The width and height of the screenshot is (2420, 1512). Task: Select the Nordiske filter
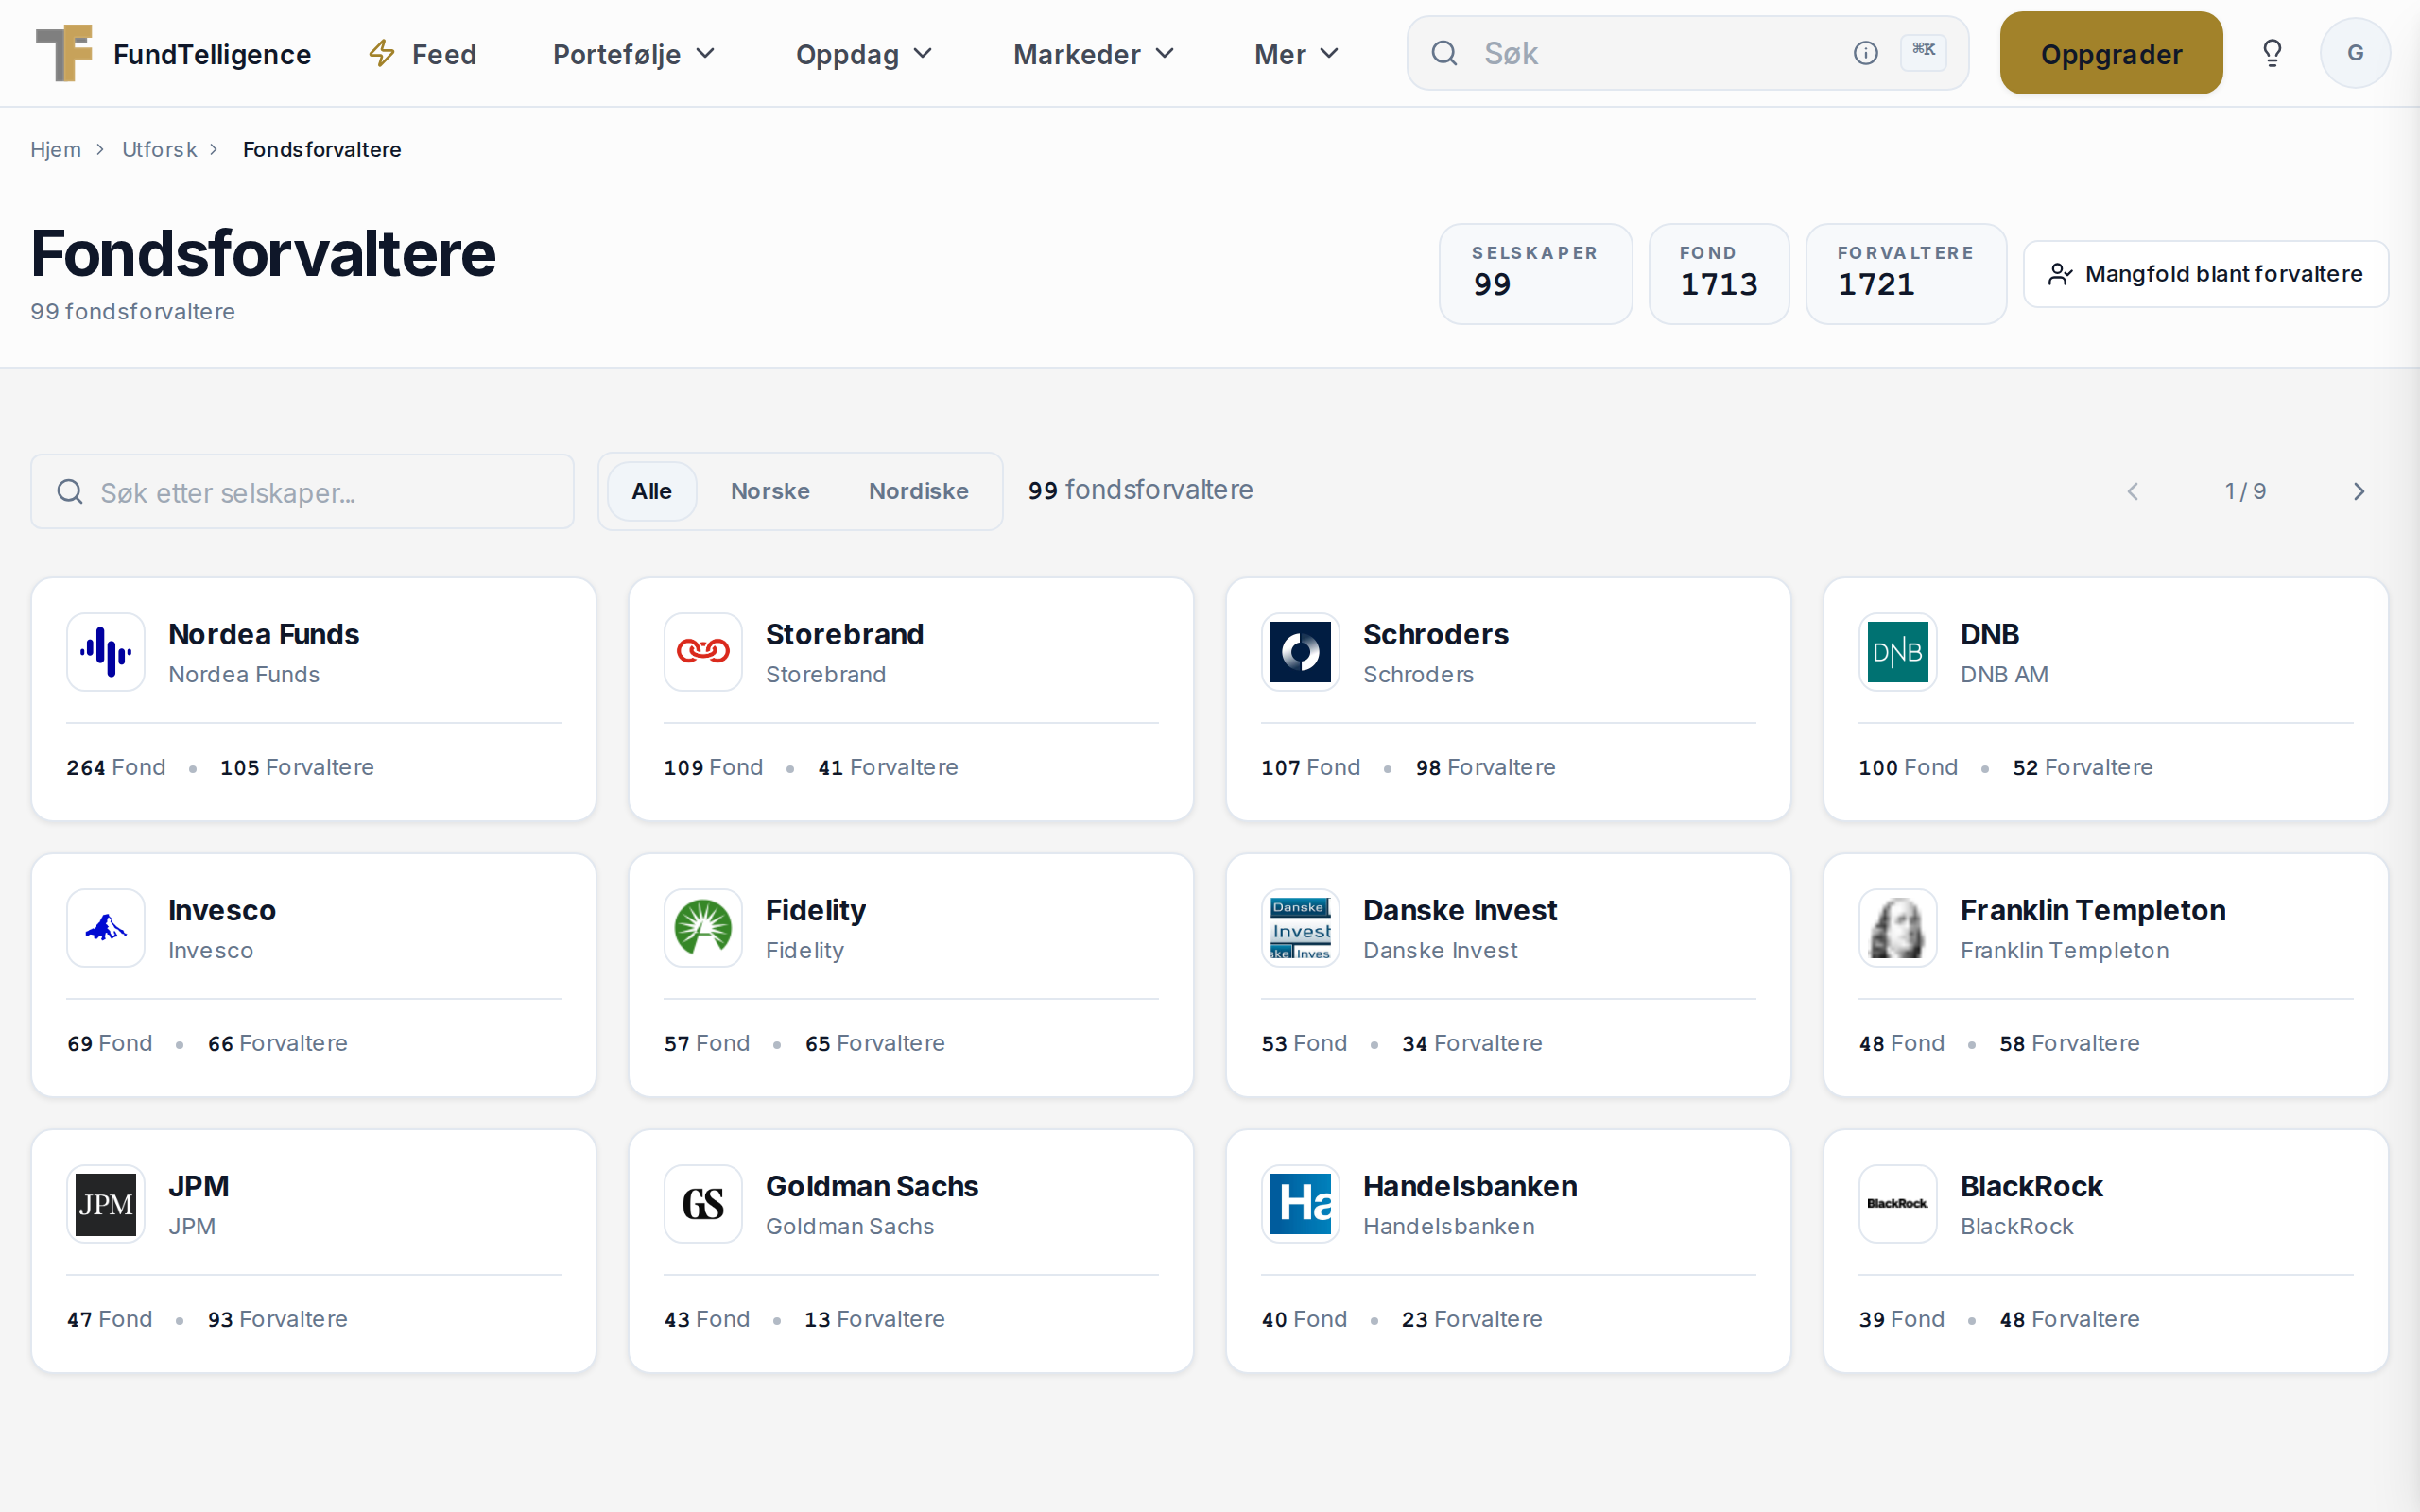click(x=918, y=491)
